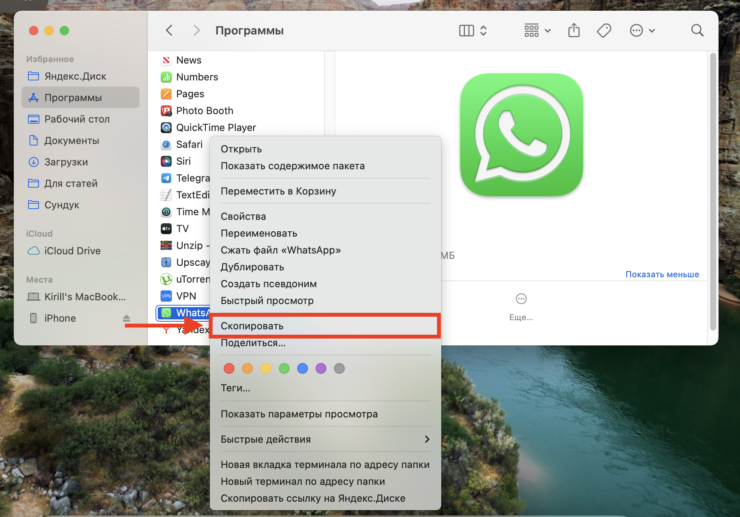The height and width of the screenshot is (517, 740).
Task: Apply the yellow color tag
Action: (x=266, y=368)
